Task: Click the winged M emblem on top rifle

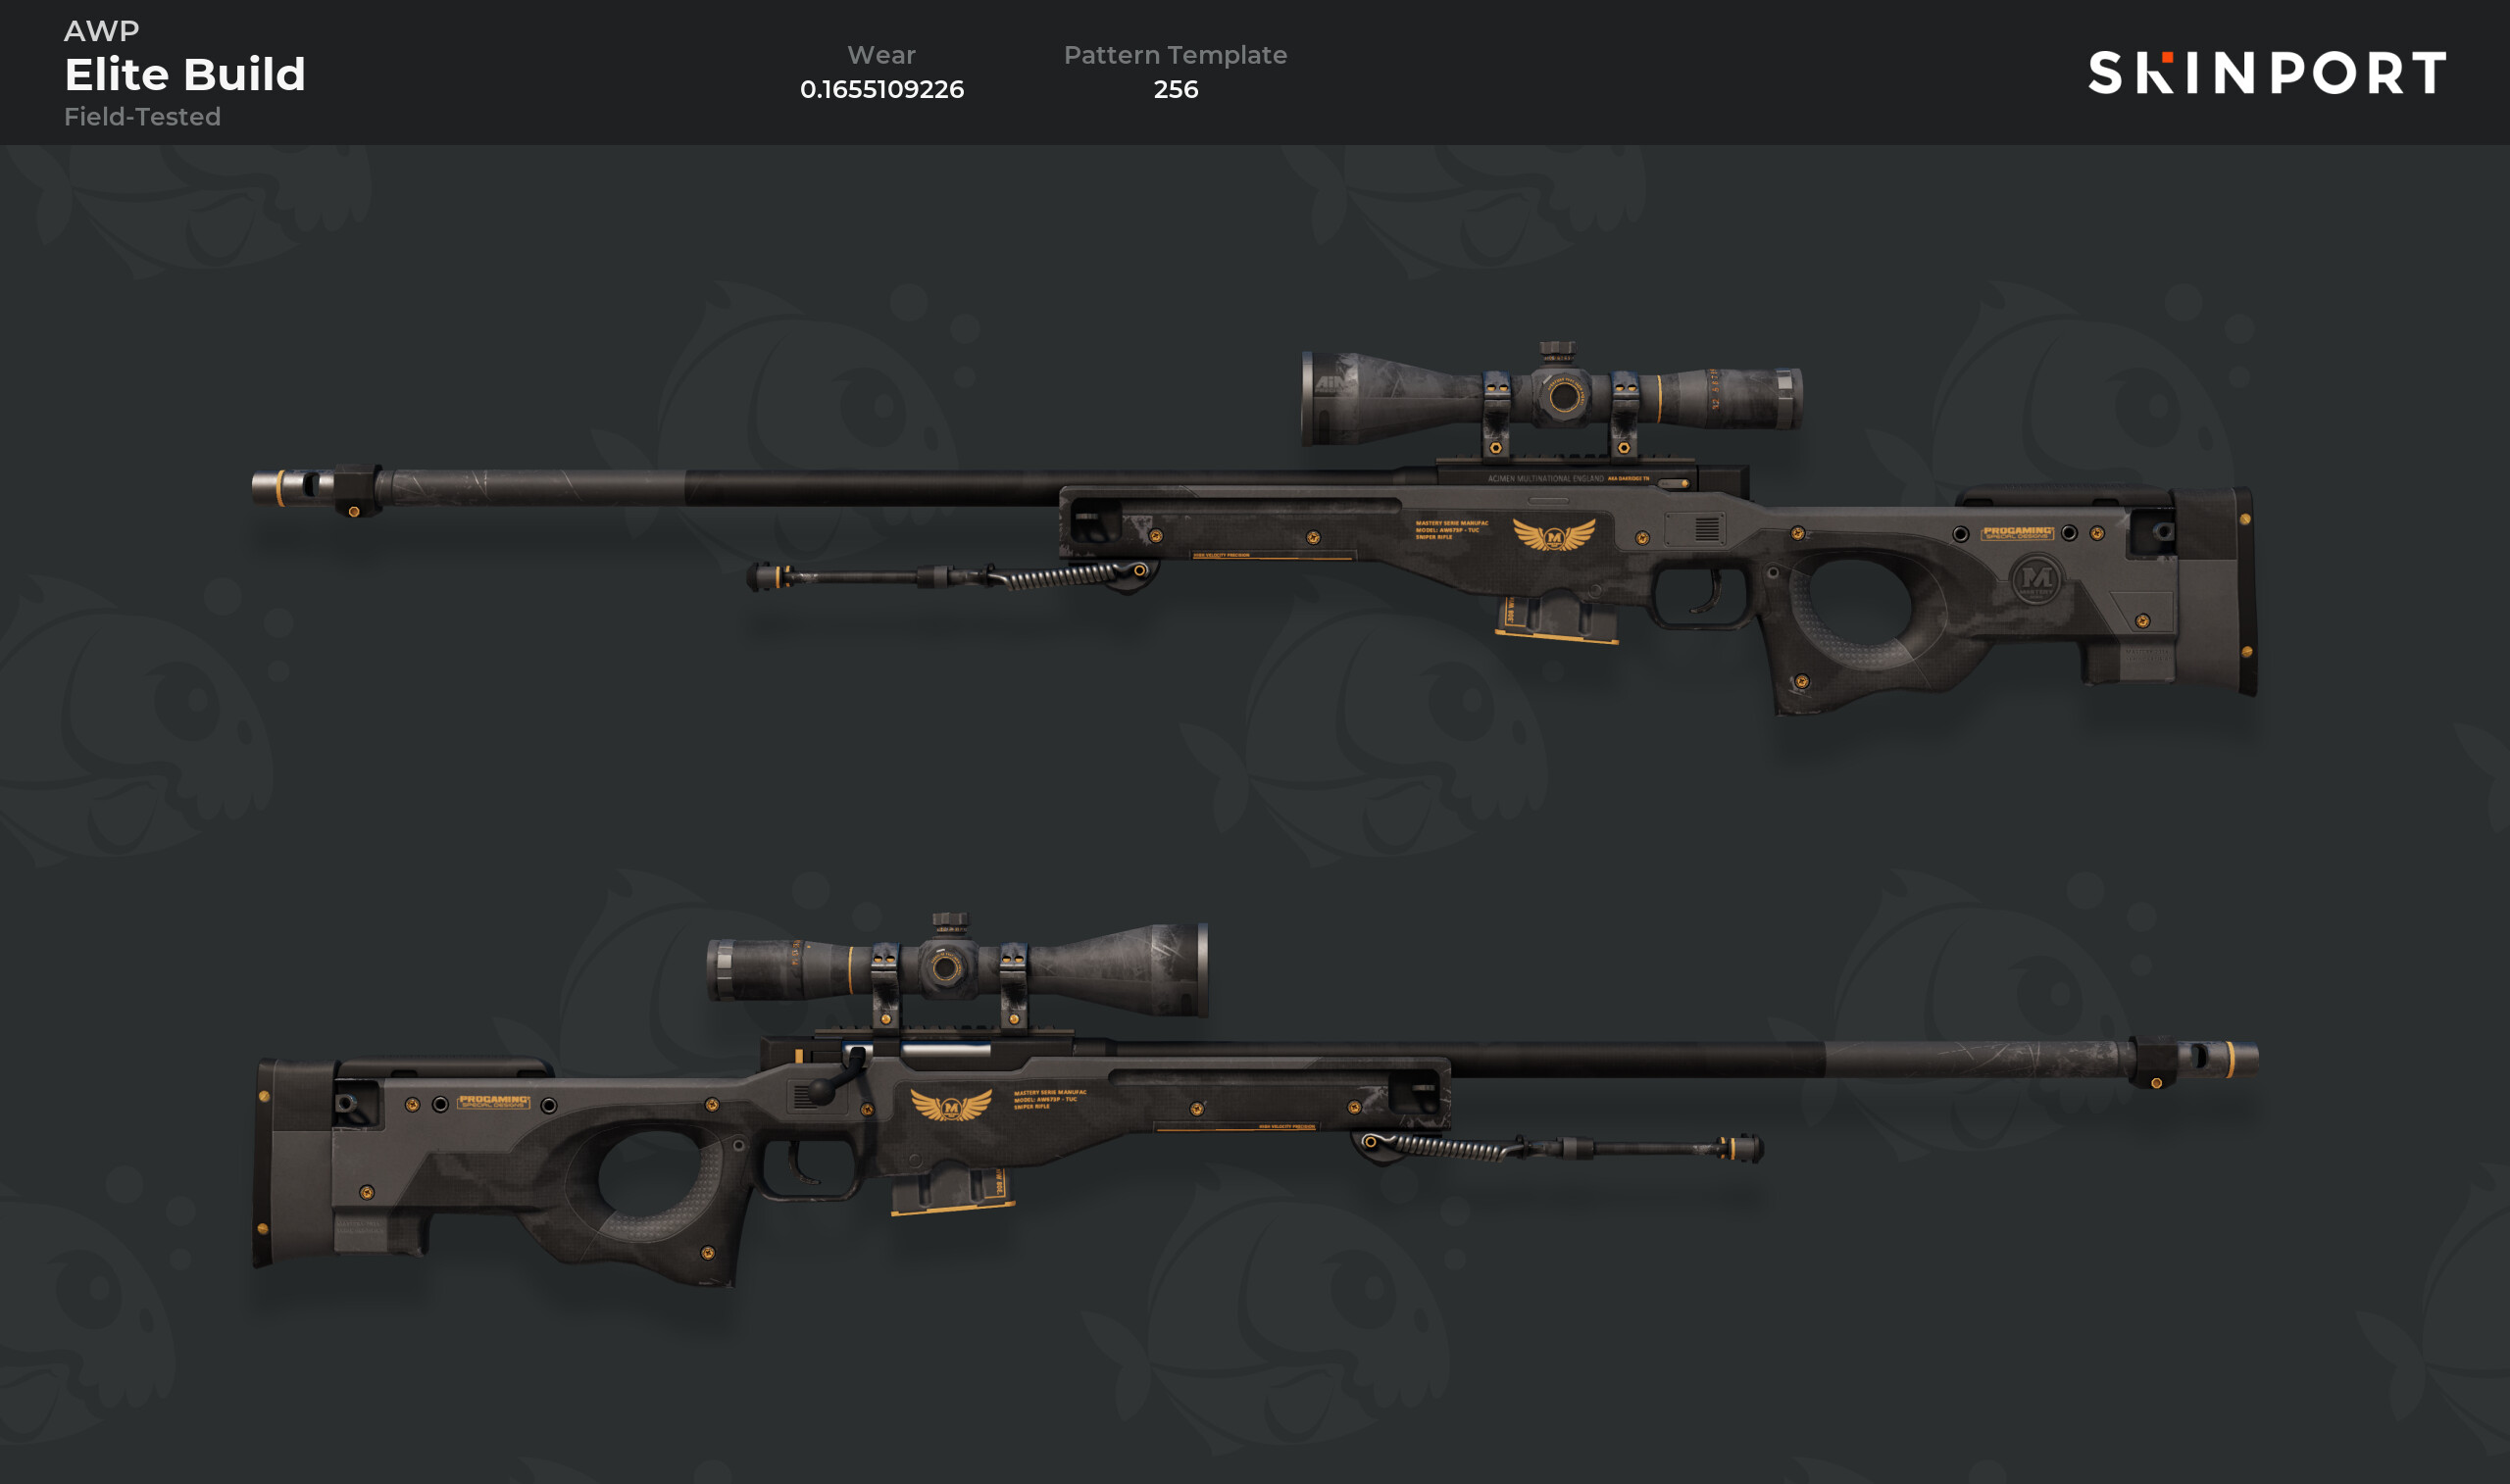Action: [x=1553, y=535]
